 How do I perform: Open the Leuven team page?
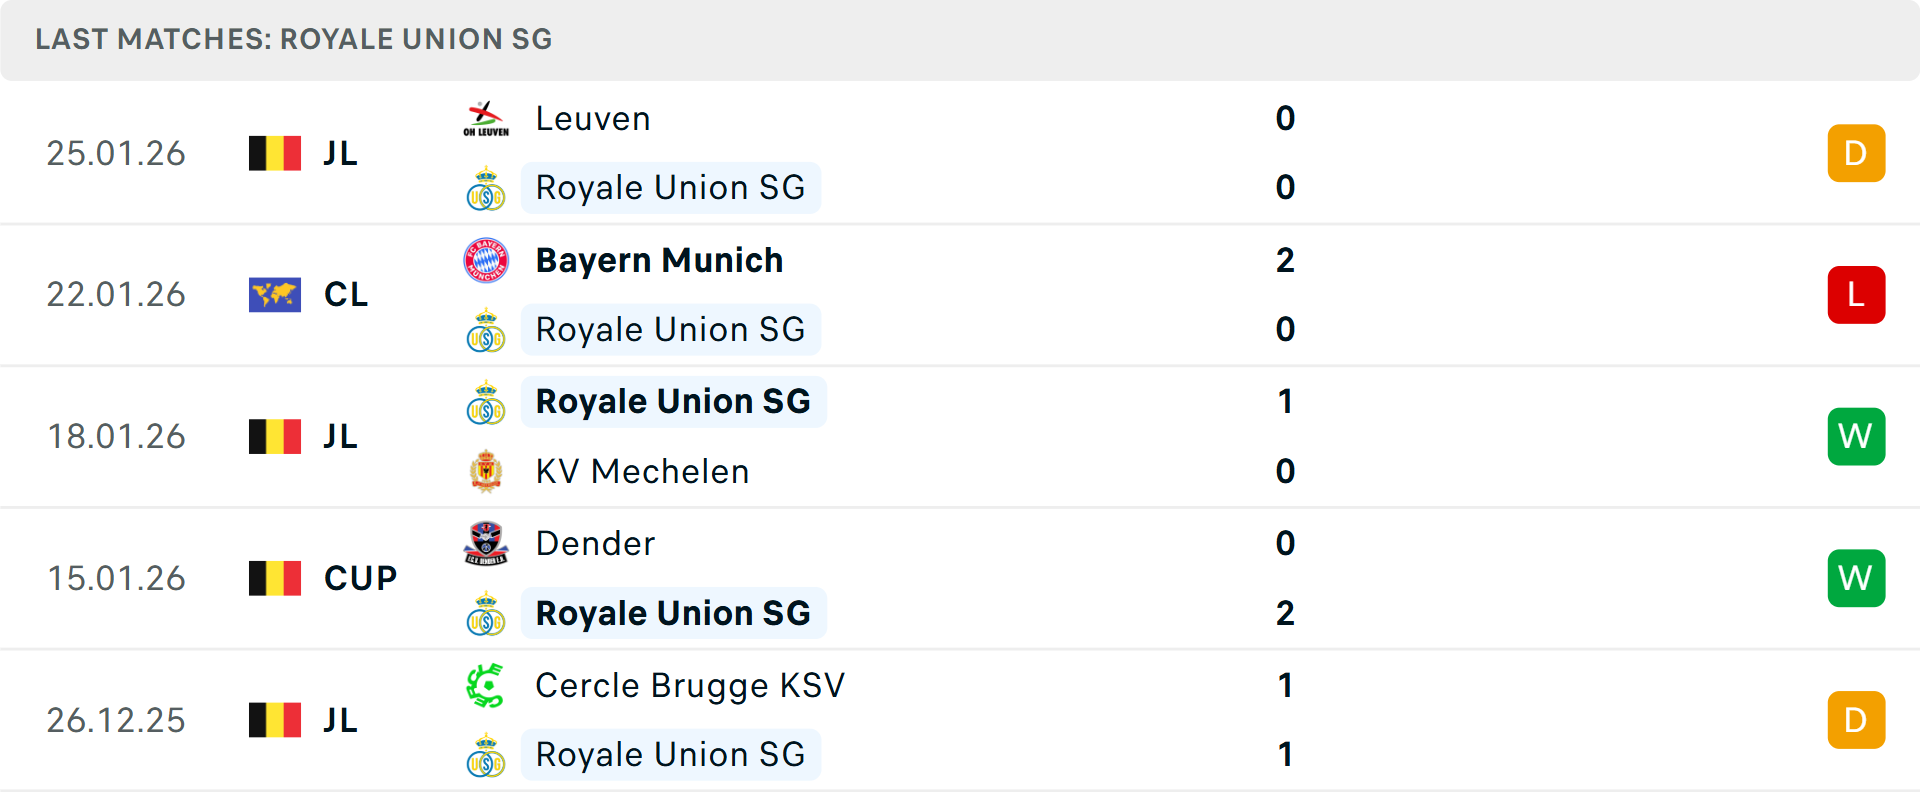tap(593, 119)
